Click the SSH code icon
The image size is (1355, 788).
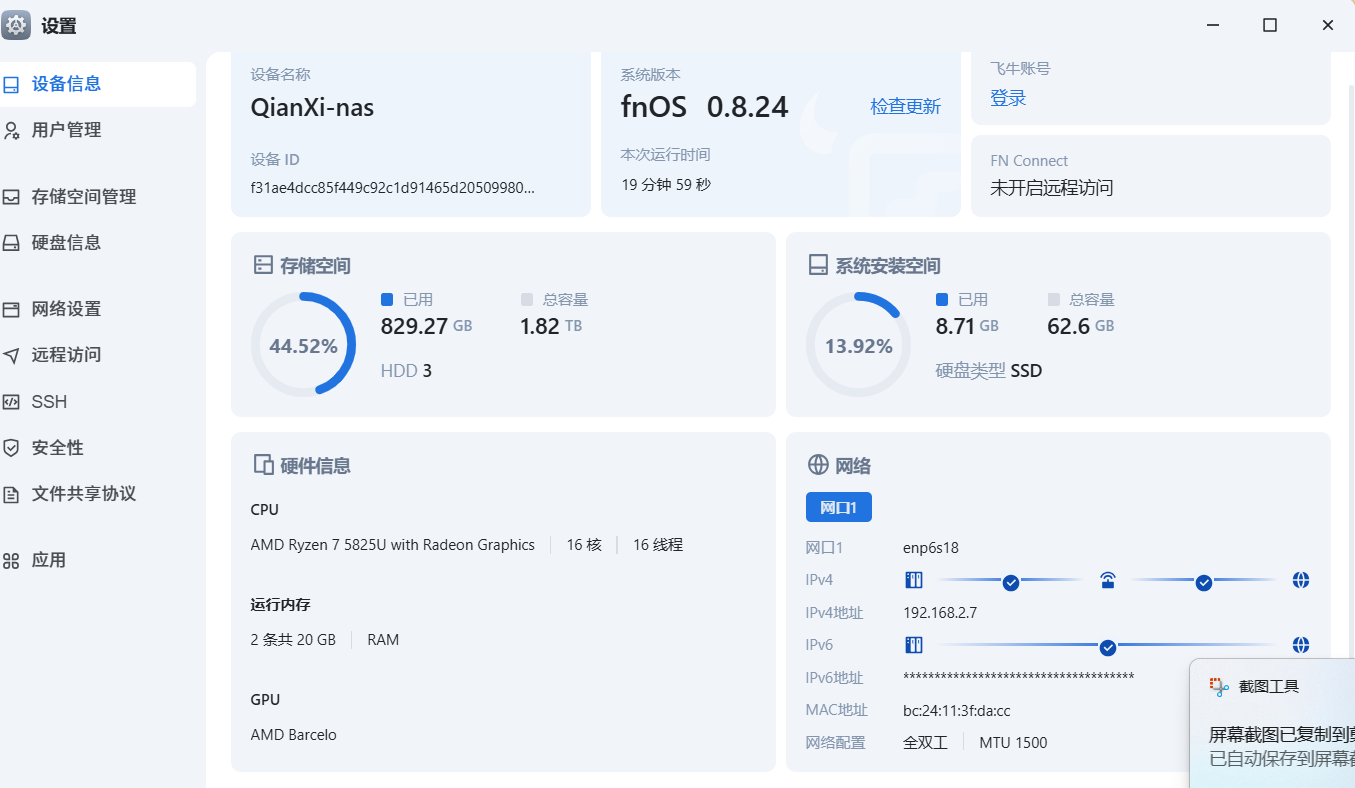point(11,402)
